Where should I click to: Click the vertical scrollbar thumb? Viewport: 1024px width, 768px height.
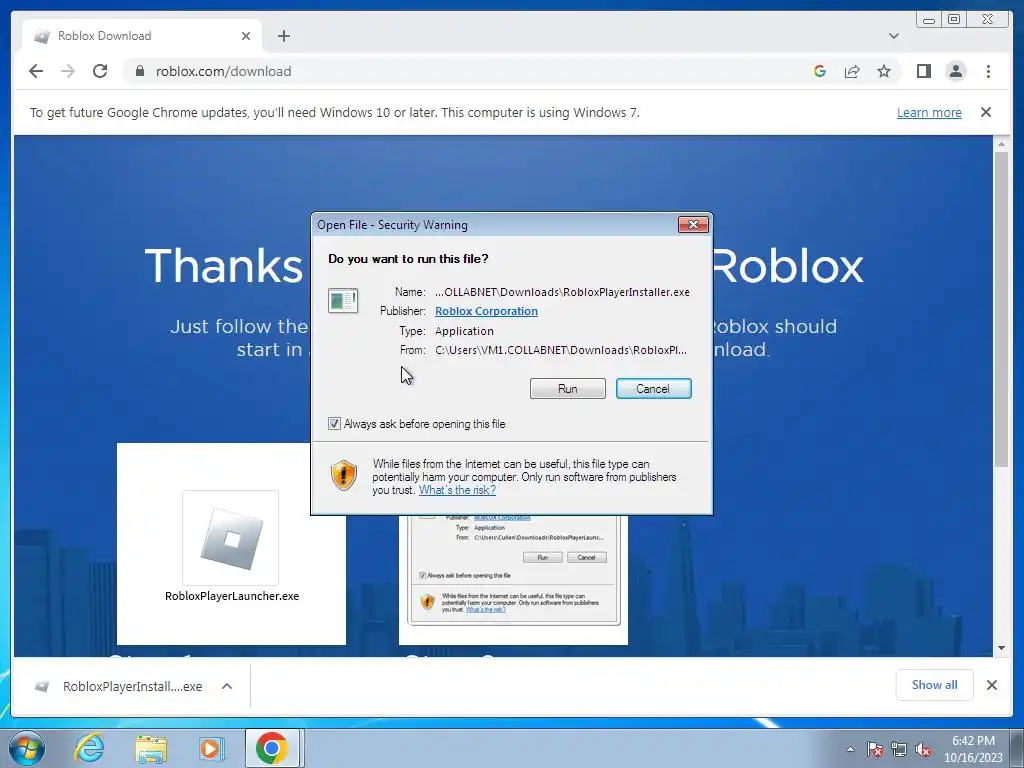point(1001,309)
